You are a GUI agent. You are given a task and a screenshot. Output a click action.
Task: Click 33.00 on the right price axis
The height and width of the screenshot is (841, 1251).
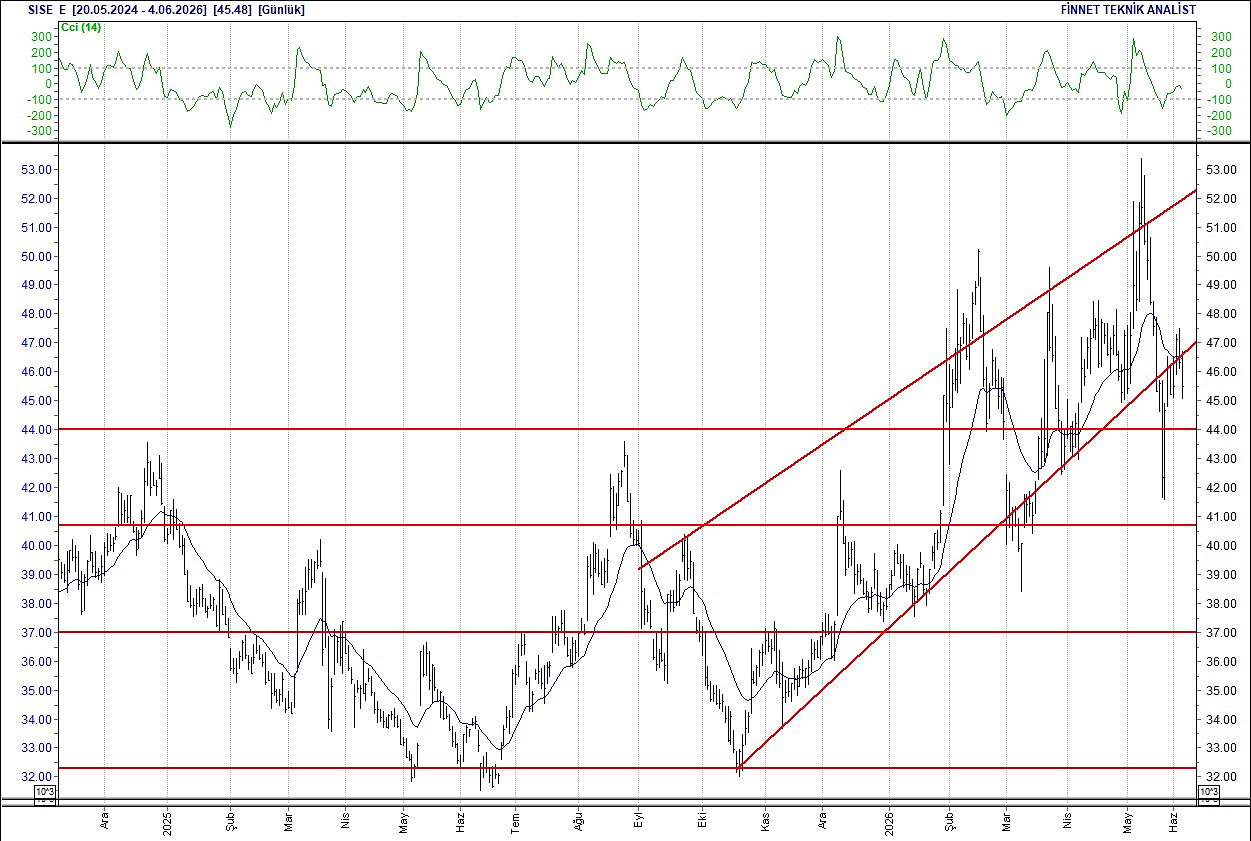[1221, 748]
